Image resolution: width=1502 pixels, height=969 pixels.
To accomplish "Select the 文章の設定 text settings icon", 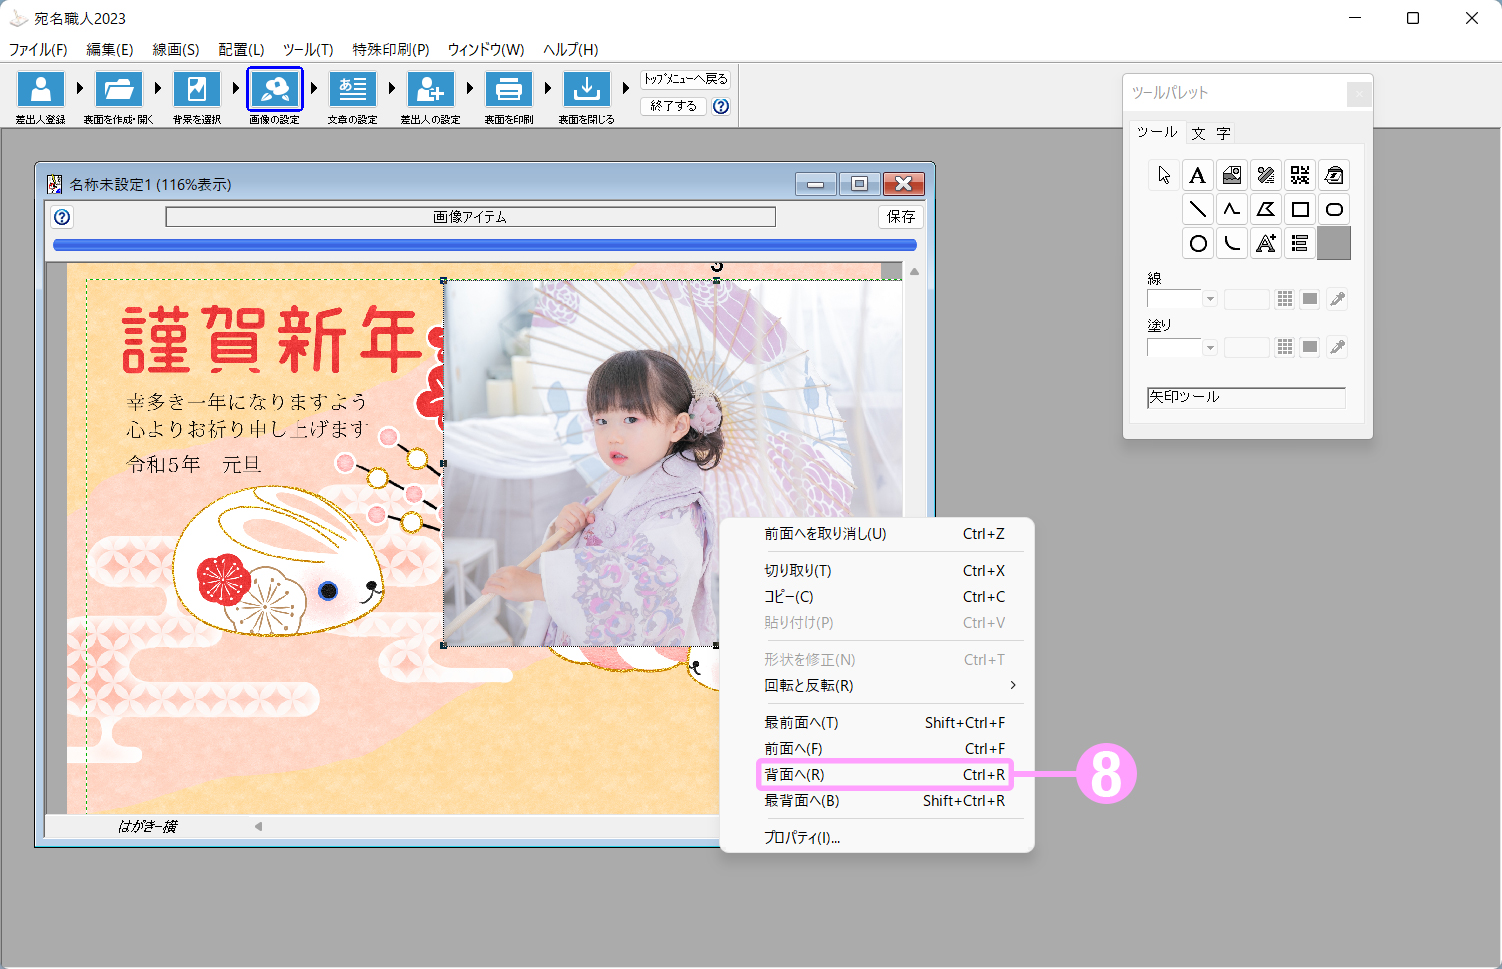I will pos(353,90).
